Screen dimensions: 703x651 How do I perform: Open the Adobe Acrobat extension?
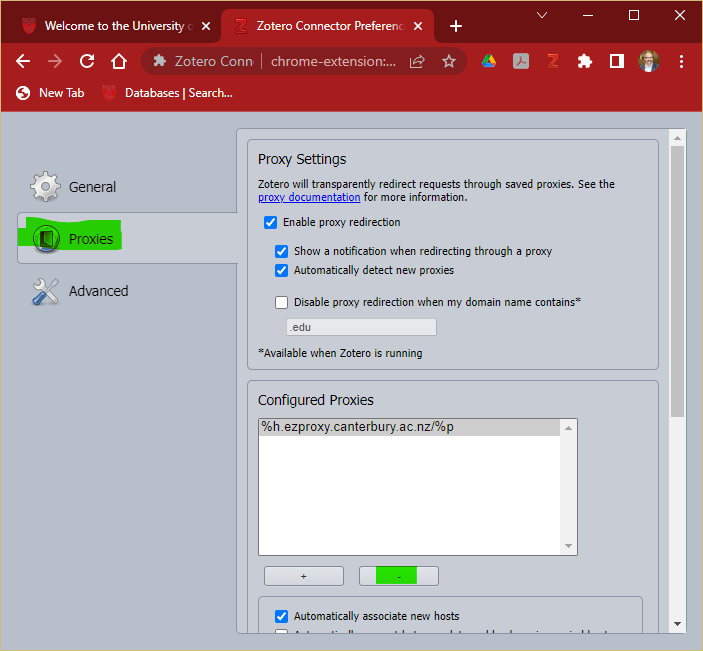pos(521,61)
